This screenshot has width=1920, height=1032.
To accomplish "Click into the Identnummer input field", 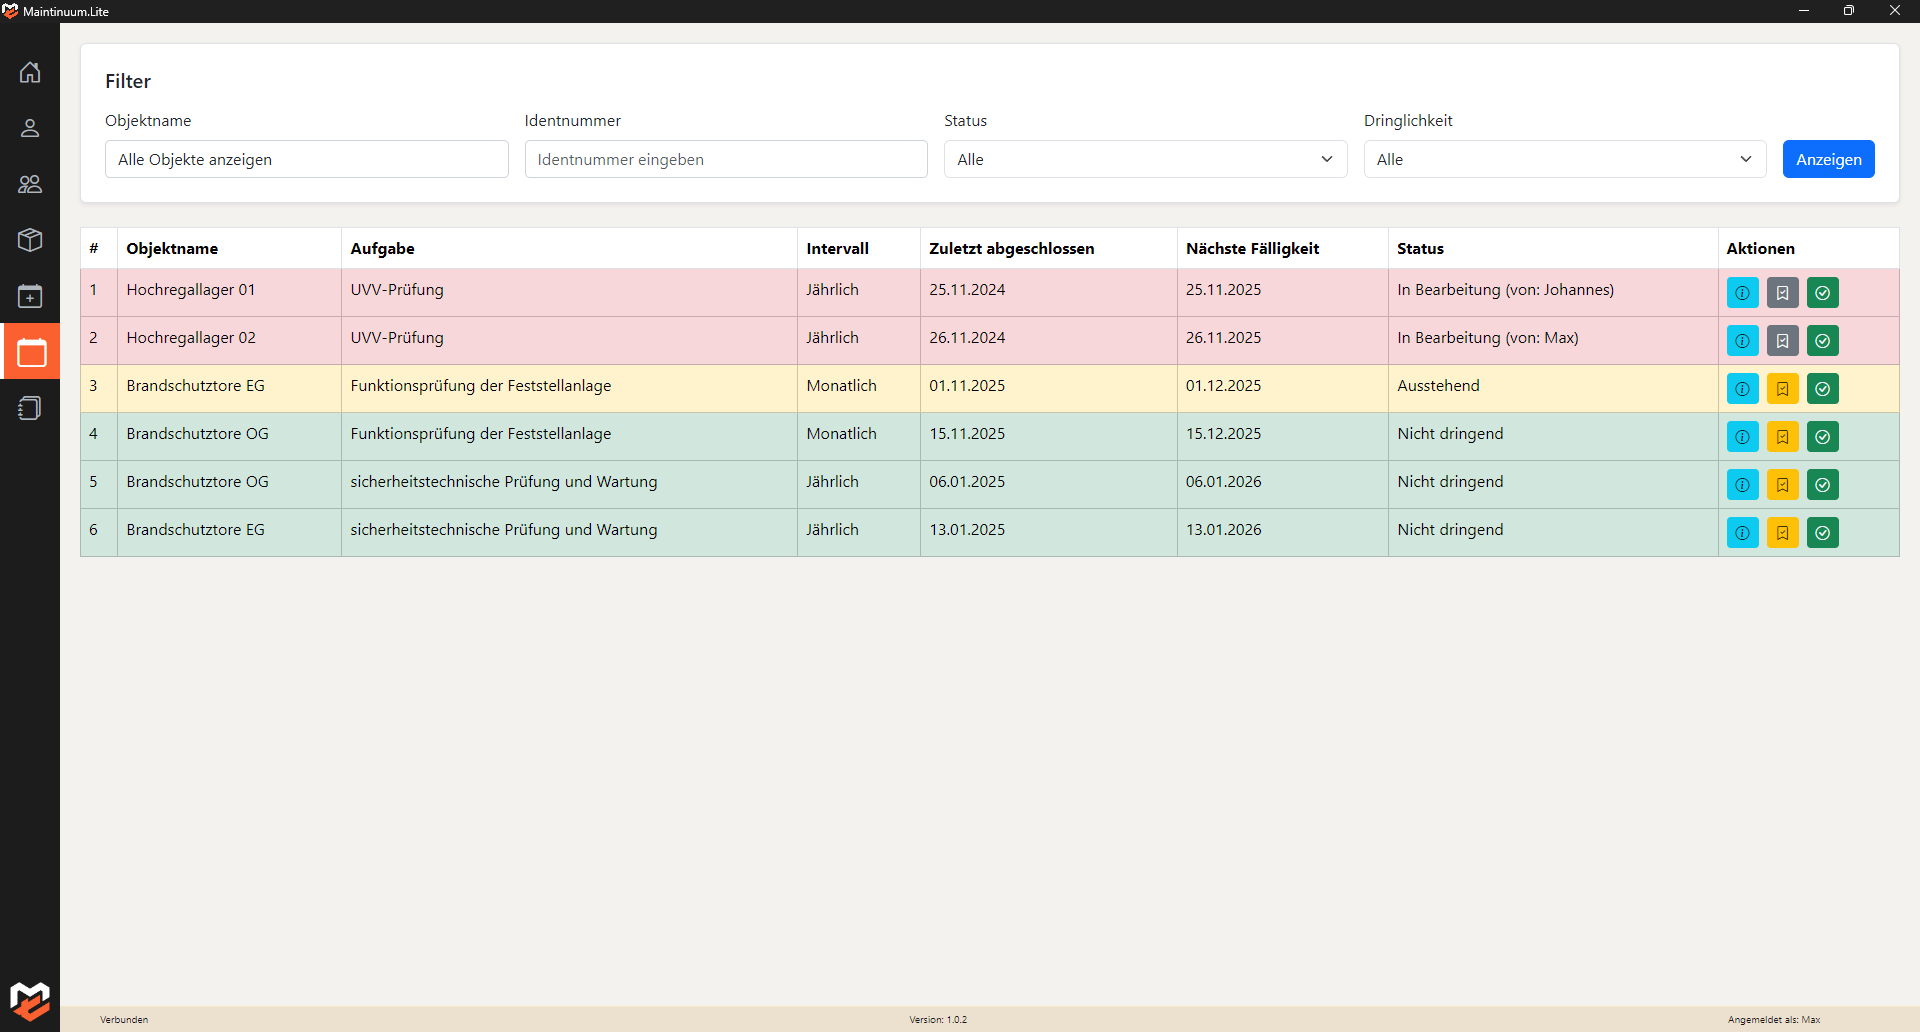I will [725, 159].
